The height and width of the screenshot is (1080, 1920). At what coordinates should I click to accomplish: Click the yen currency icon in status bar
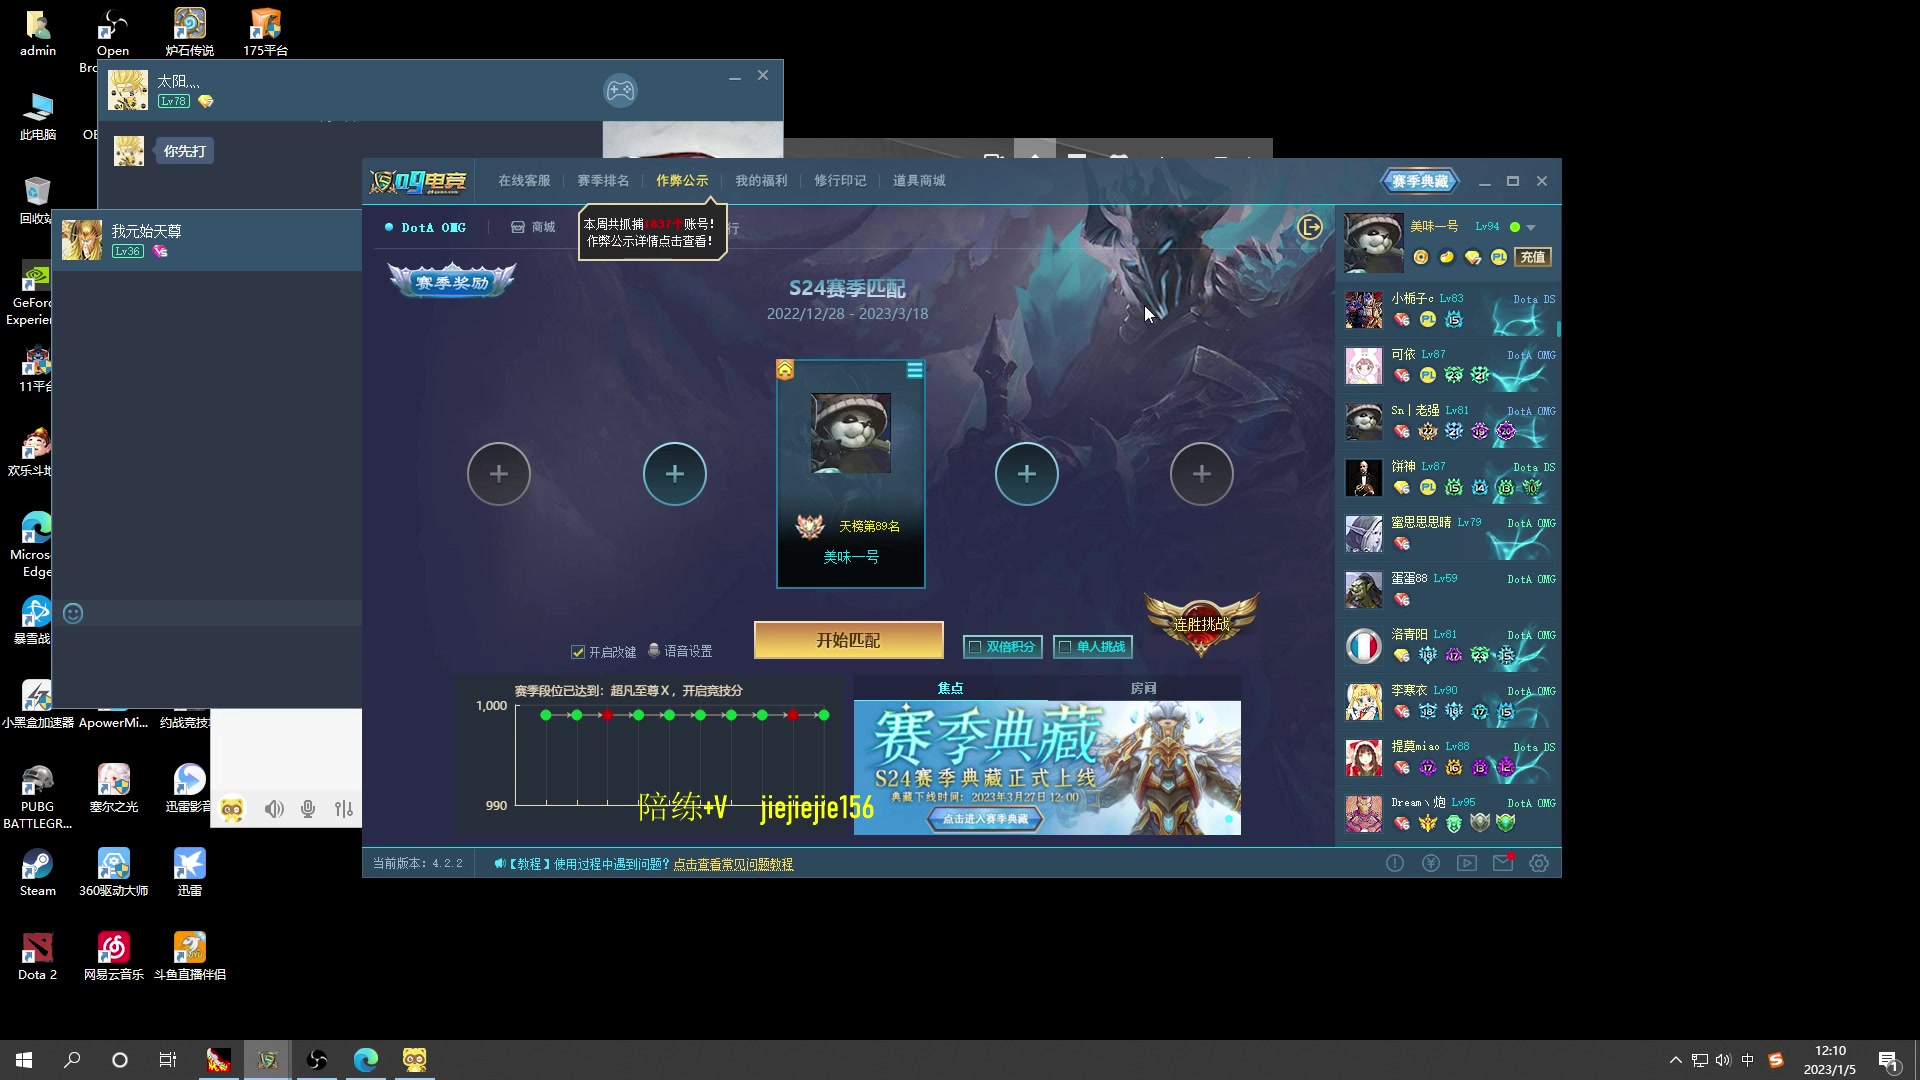point(1431,863)
